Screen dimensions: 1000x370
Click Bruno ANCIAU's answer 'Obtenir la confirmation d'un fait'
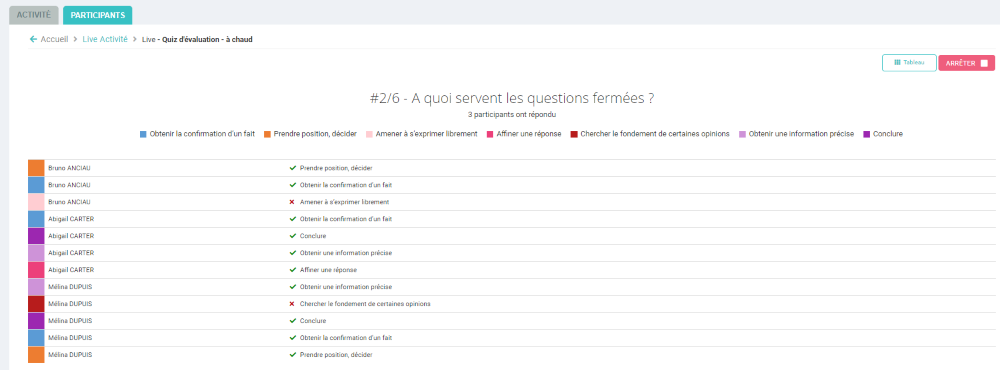click(x=346, y=185)
